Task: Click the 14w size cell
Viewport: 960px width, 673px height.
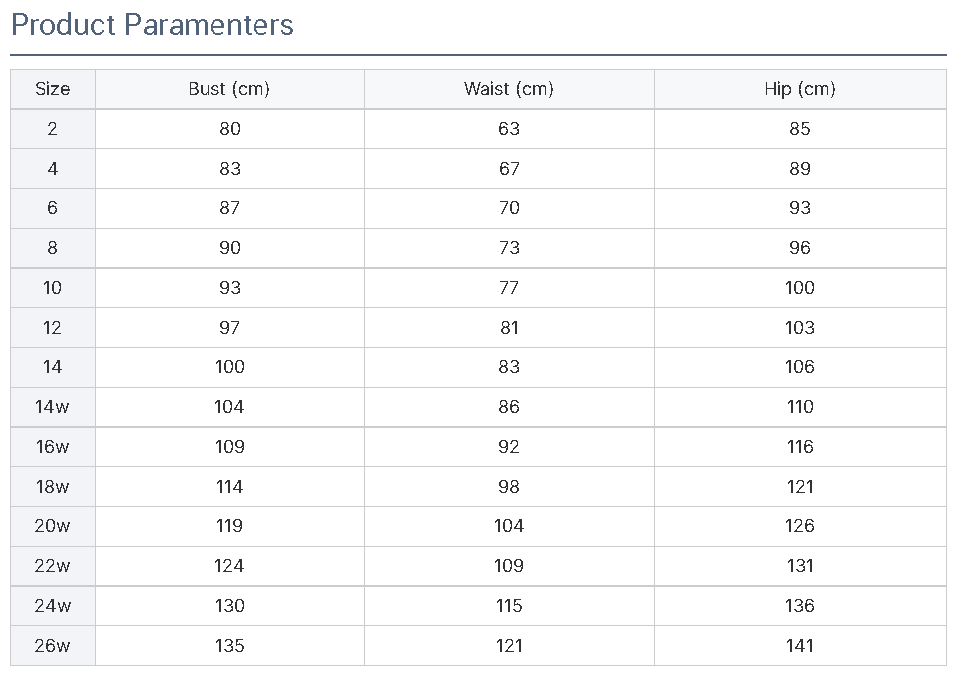Action: [53, 407]
